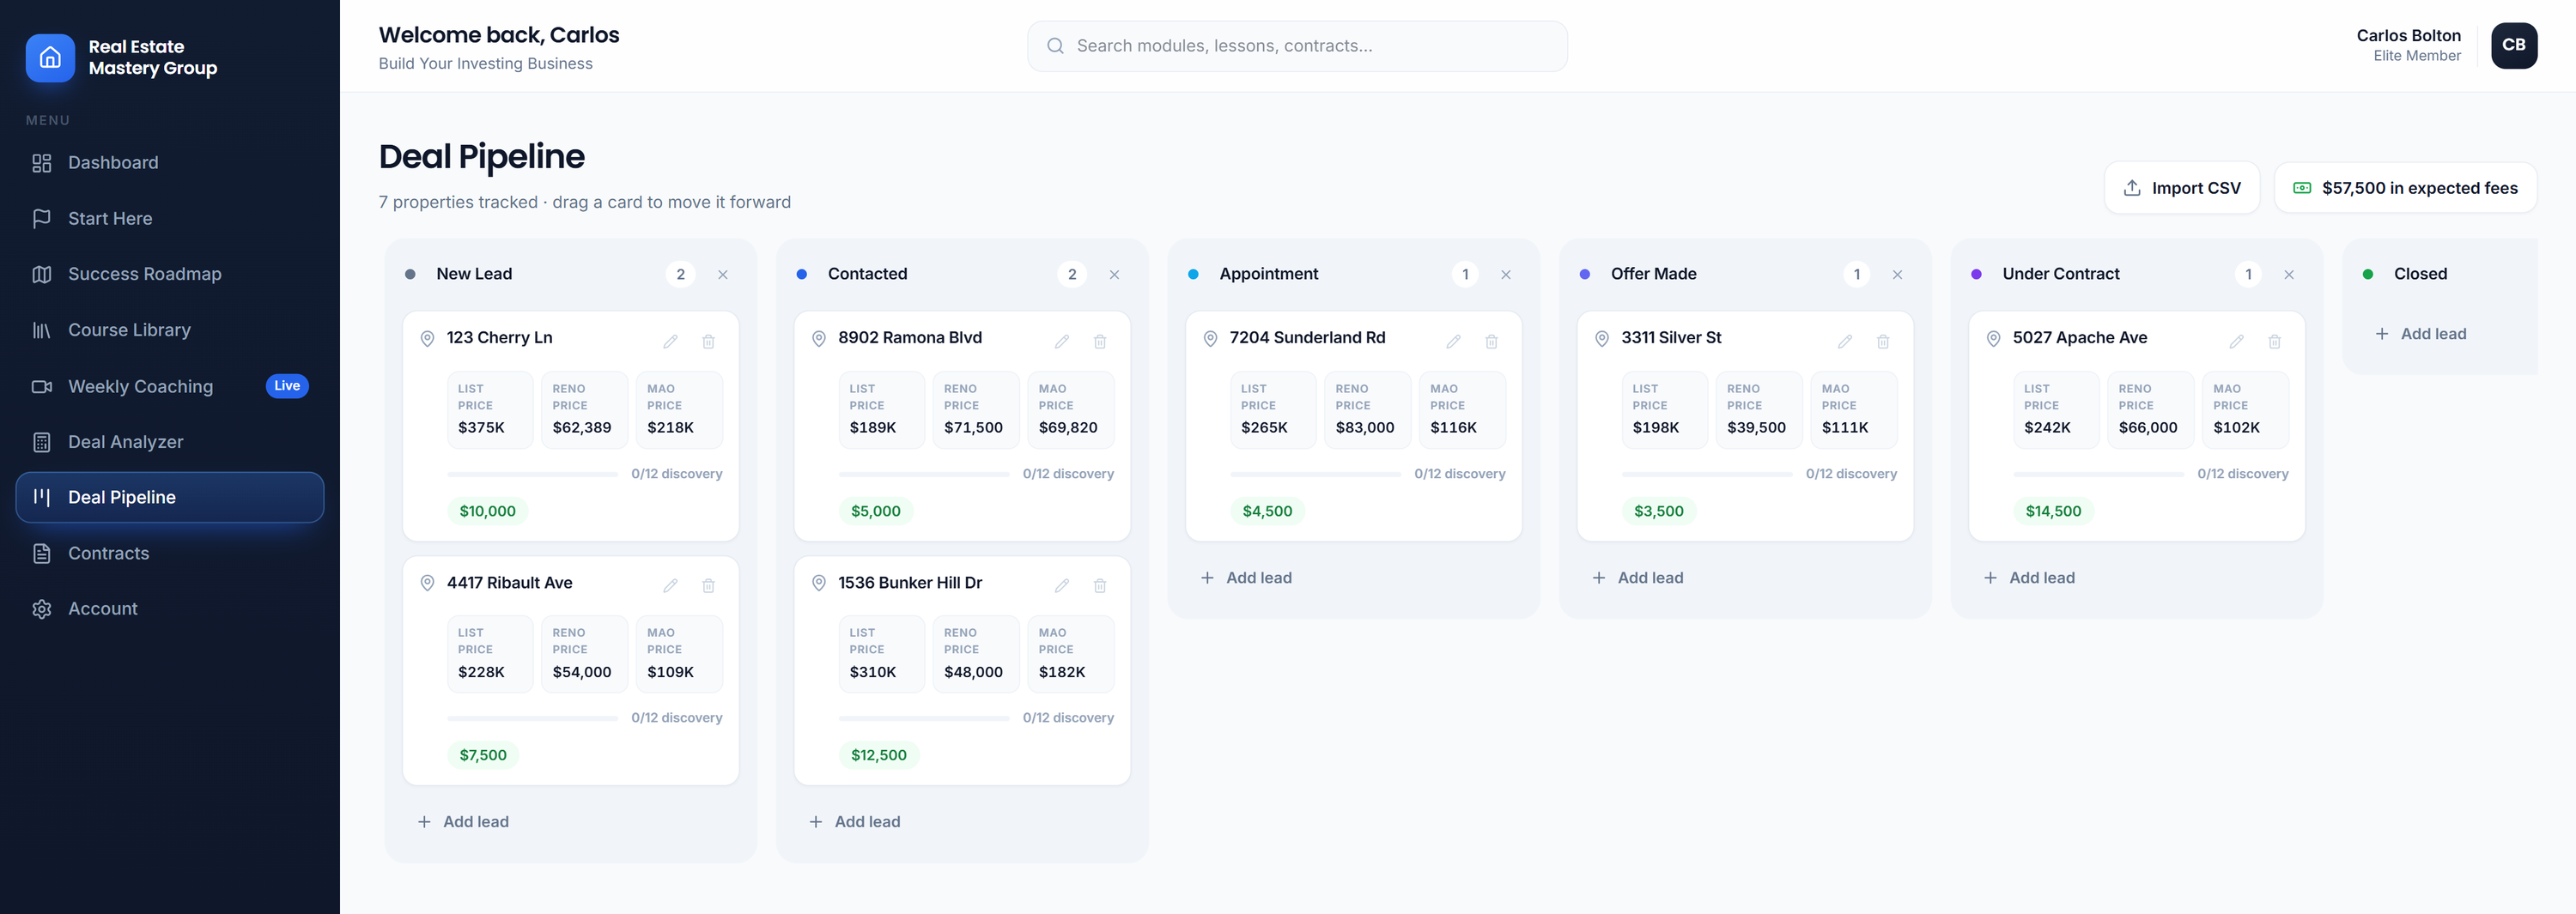Viewport: 2576px width, 914px height.
Task: Edit the 3311 Silver St lead
Action: click(x=1845, y=342)
